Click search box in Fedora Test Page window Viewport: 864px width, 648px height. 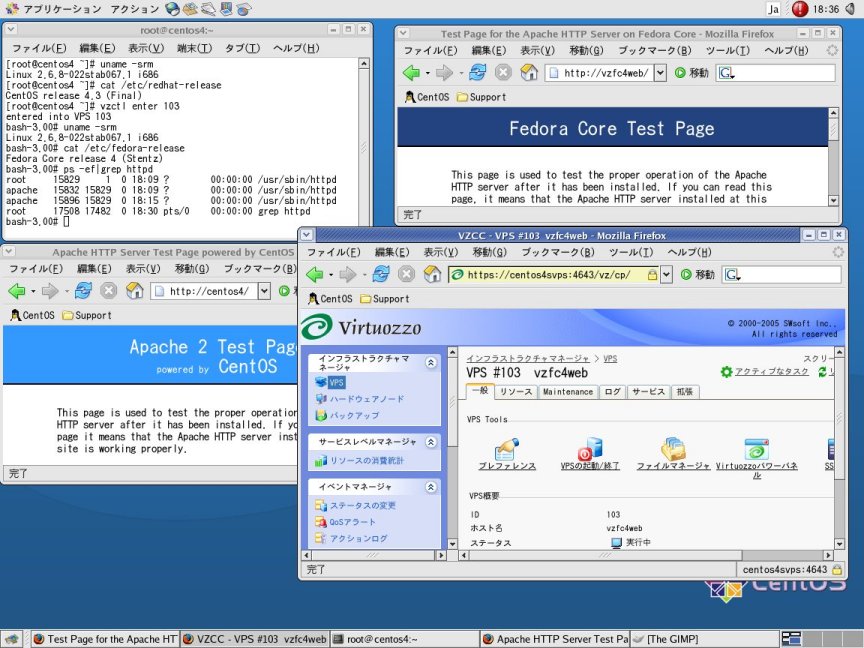click(x=776, y=73)
